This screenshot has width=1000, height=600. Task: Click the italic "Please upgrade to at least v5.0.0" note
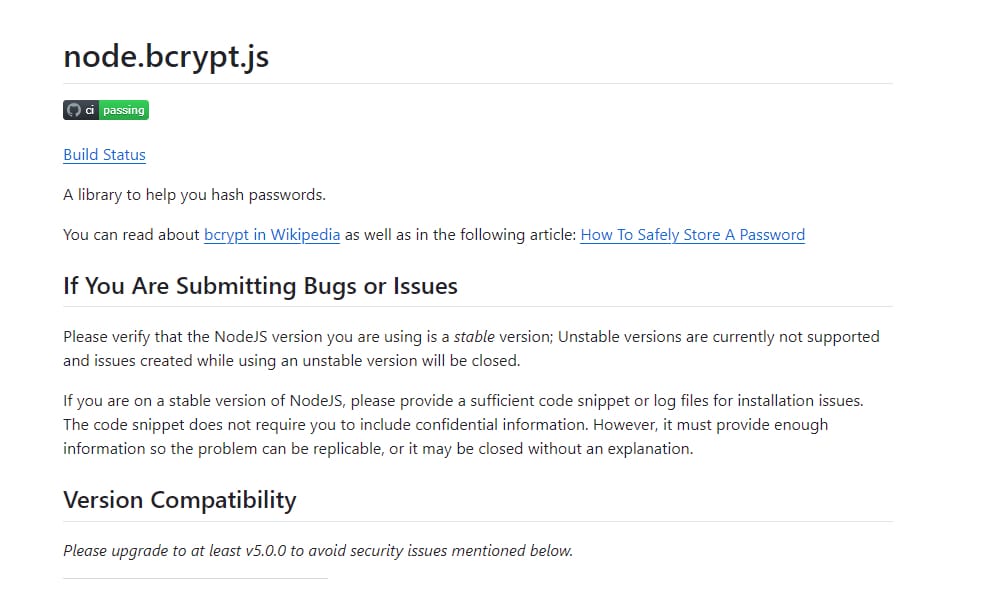click(318, 551)
